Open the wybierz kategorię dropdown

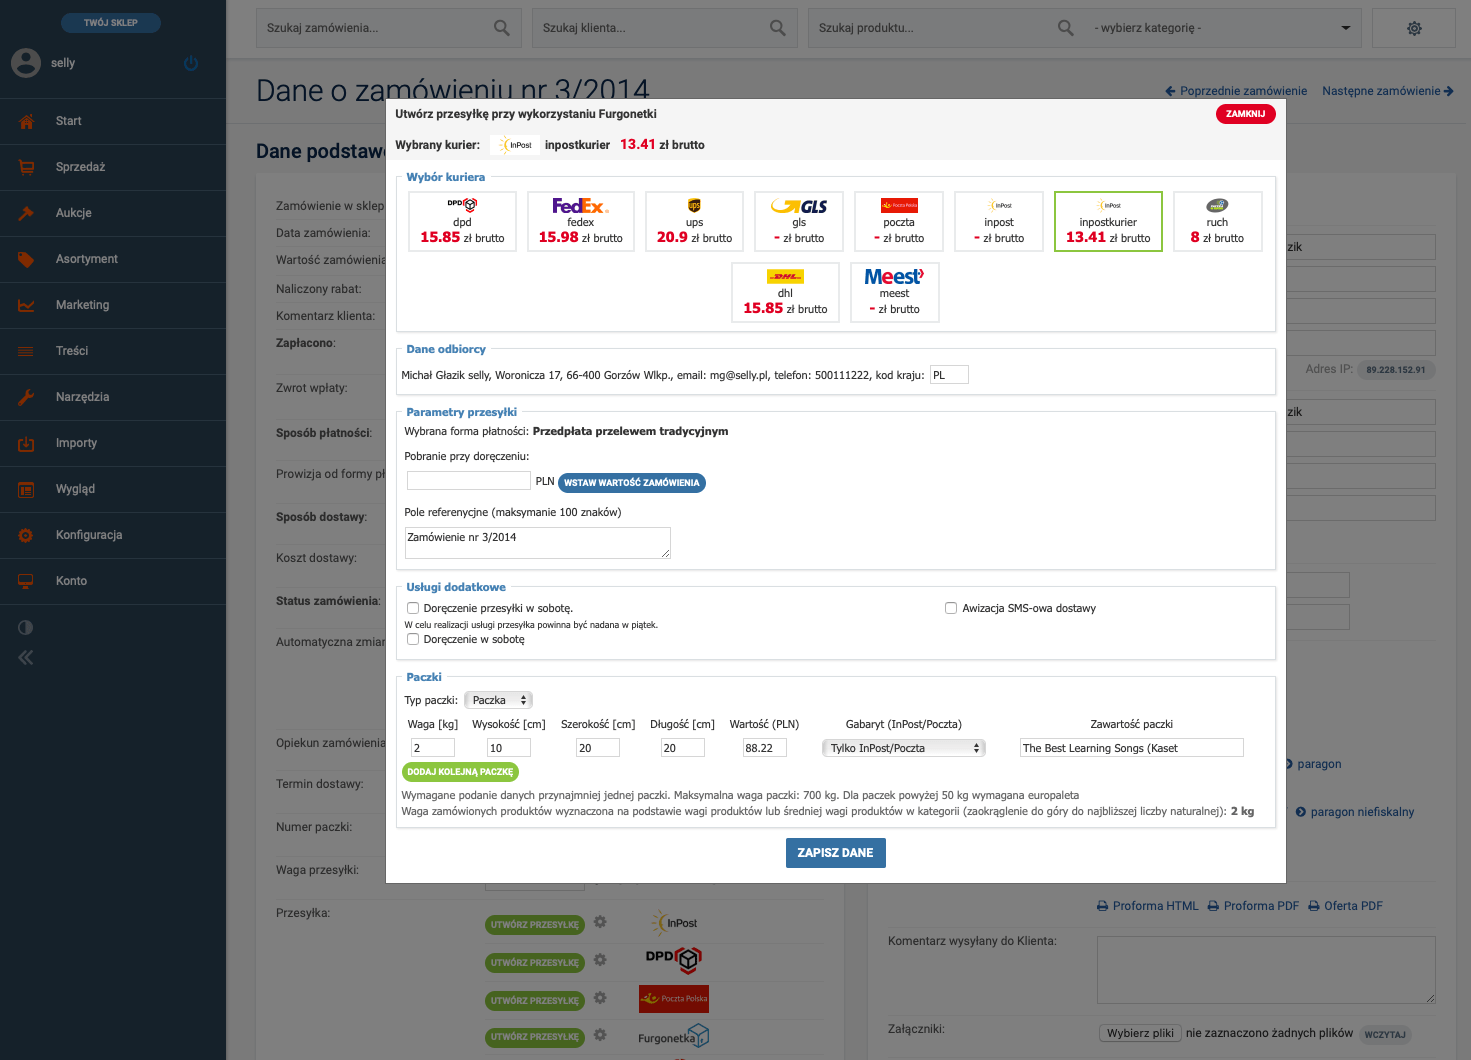1223,28
